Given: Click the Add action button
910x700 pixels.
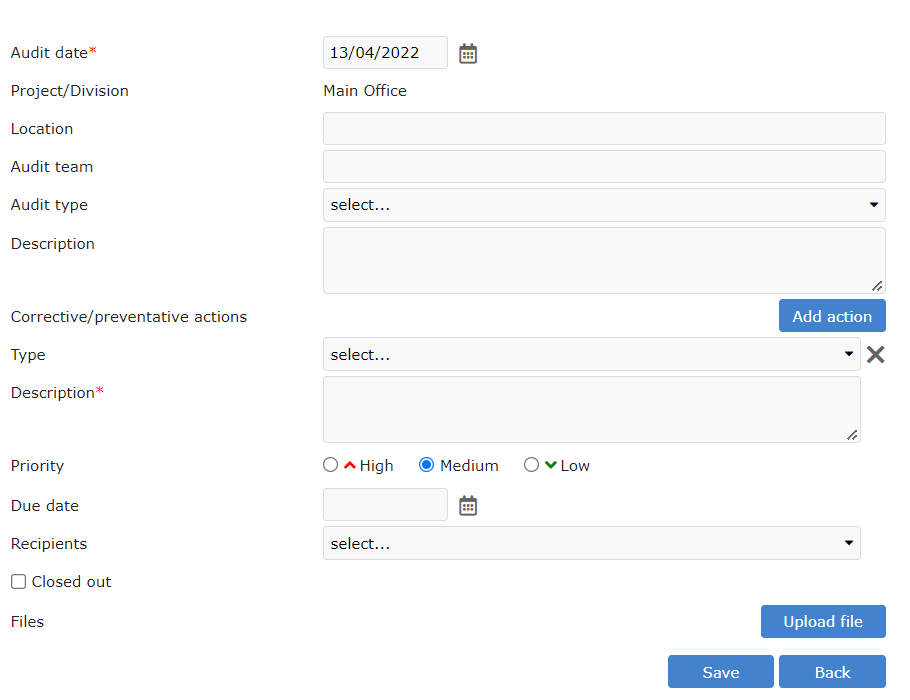Looking at the screenshot, I should point(832,316).
